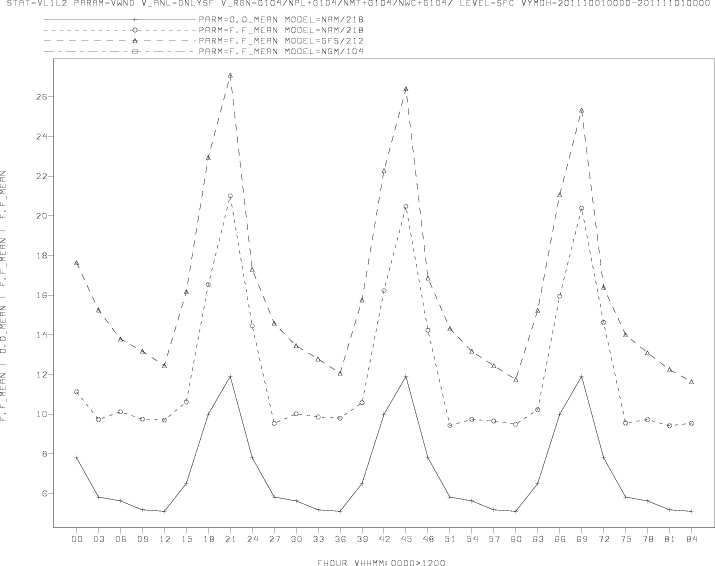The width and height of the screenshot is (715, 566).
Task: Click the GFS/212 triangle data point at hour 84
Action: [691, 382]
